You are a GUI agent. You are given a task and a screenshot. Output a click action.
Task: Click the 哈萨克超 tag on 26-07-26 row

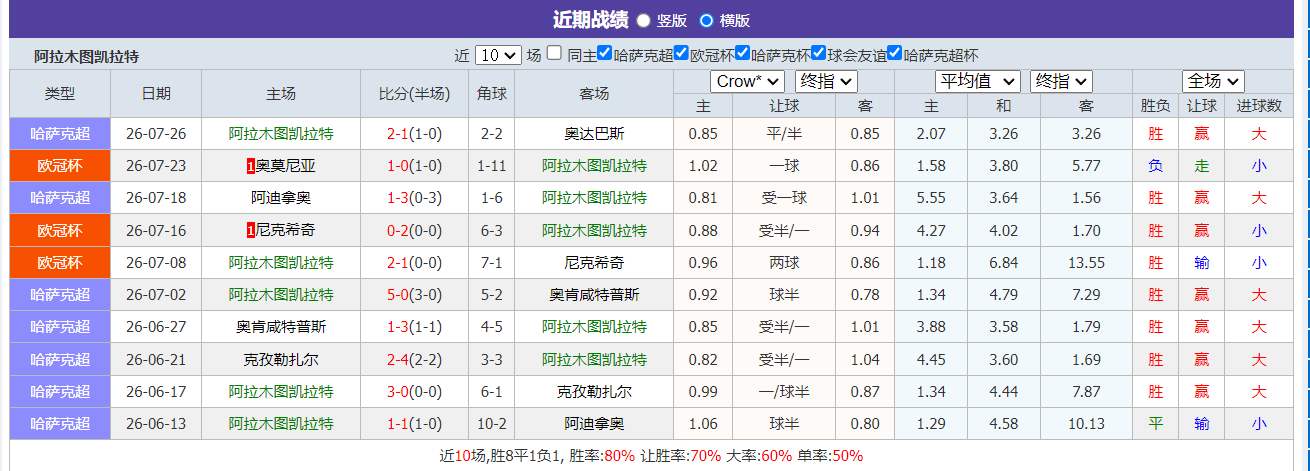click(x=60, y=133)
